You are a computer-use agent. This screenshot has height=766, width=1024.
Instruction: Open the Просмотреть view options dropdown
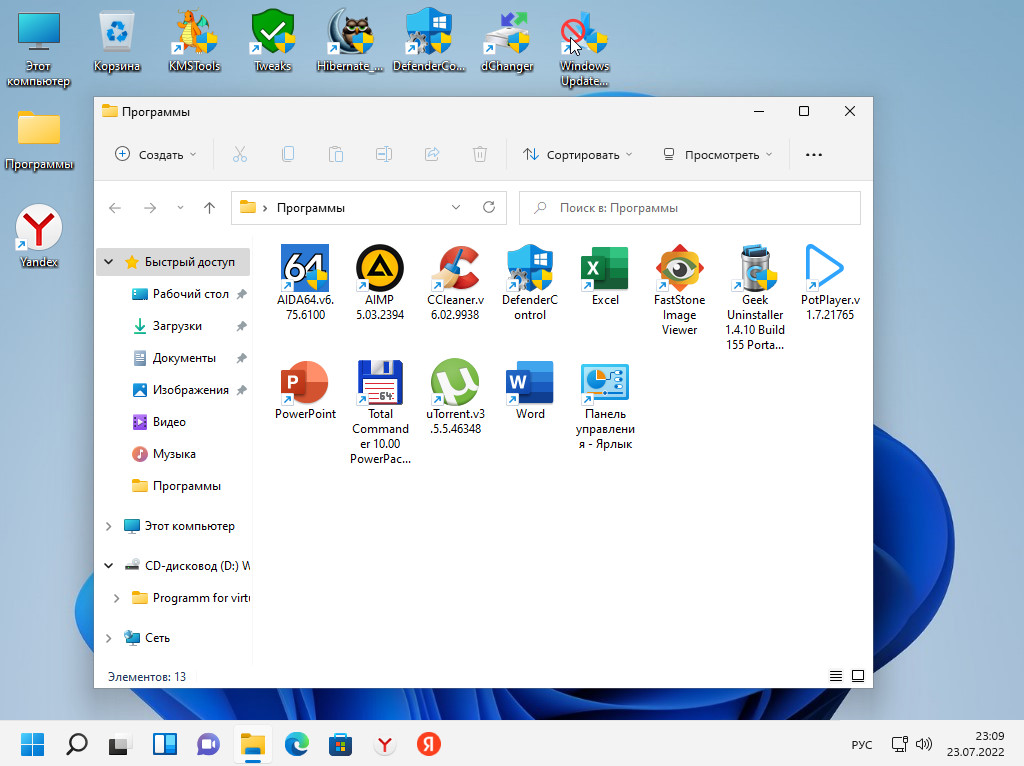pos(718,155)
